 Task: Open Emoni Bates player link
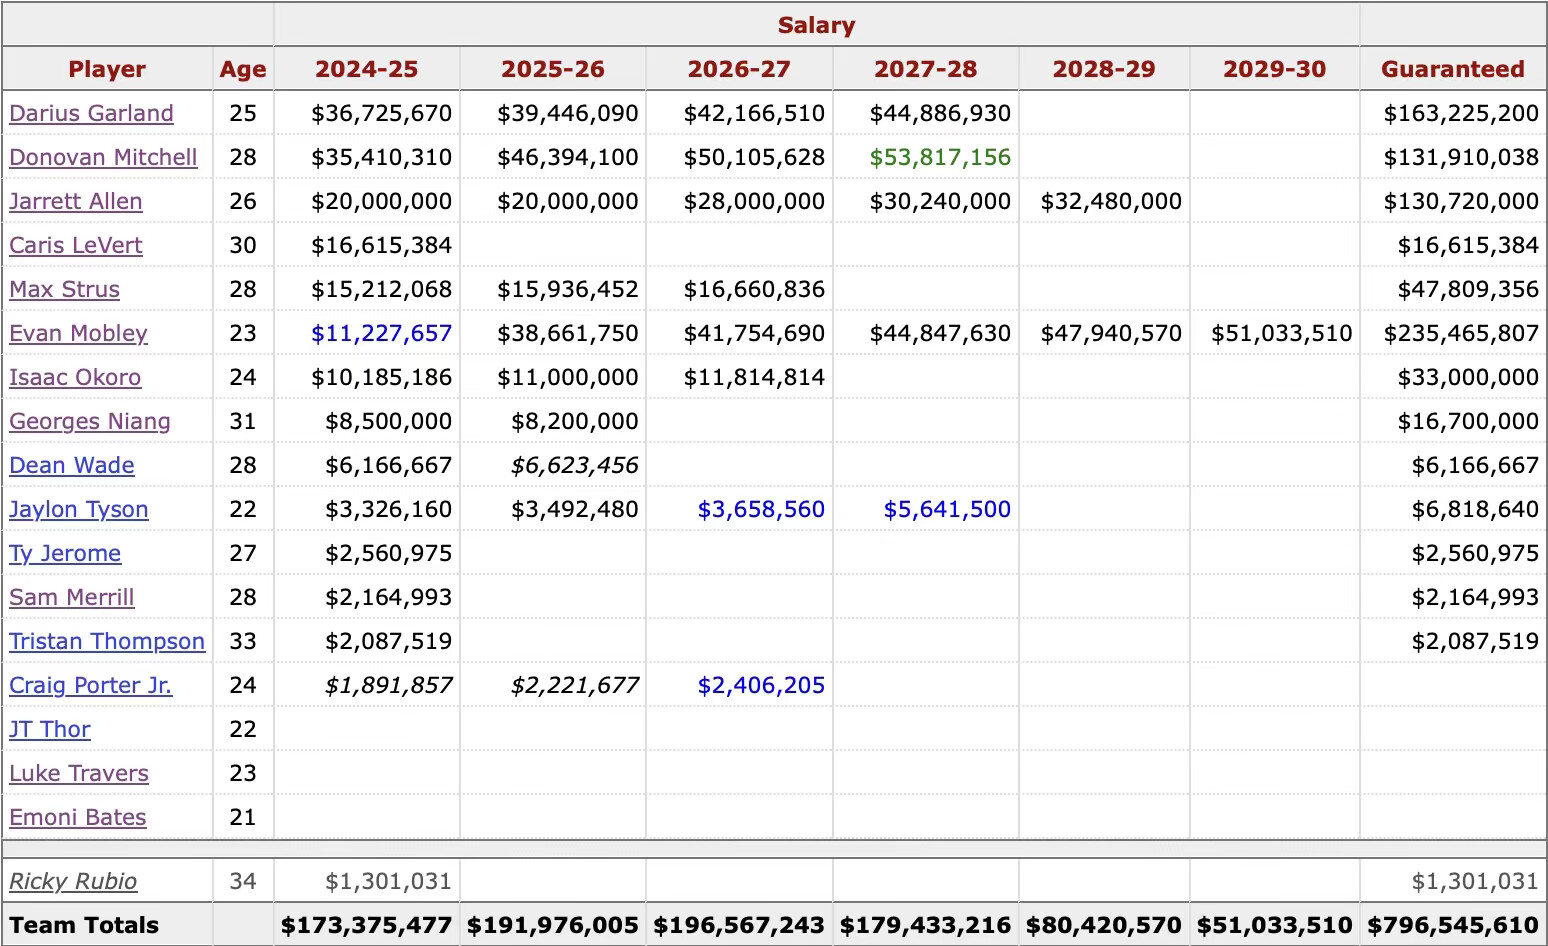[x=78, y=817]
